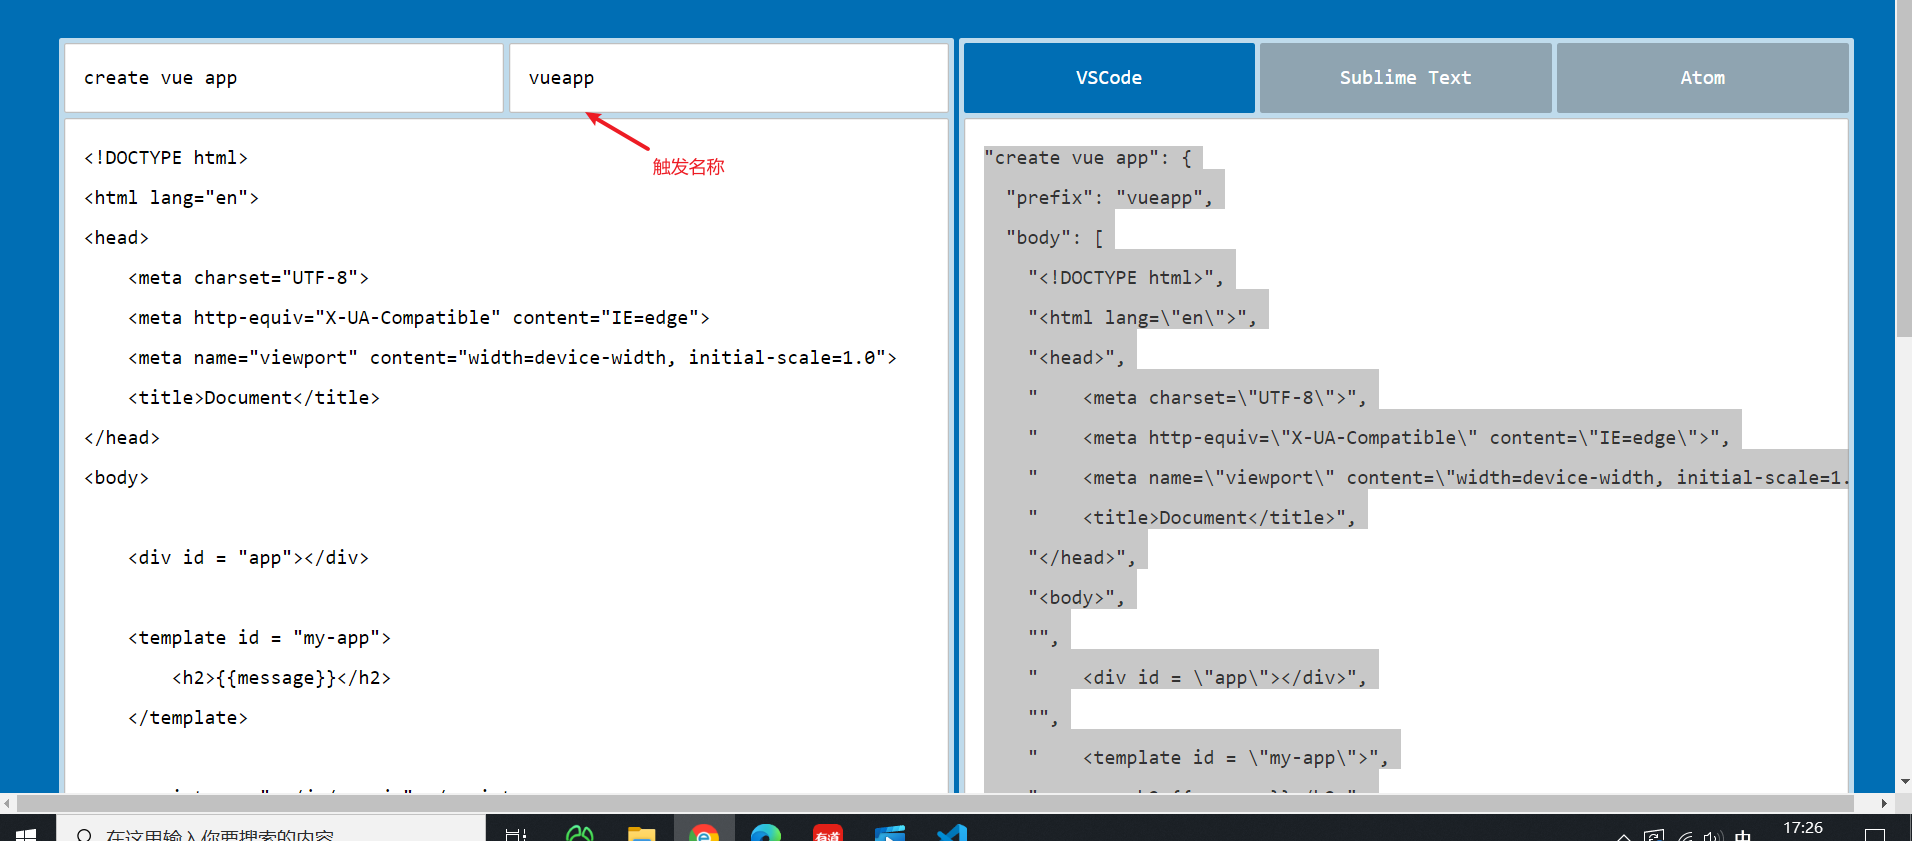1912x841 pixels.
Task: Click the horizontal scrollbar left arrow
Action: (x=8, y=803)
